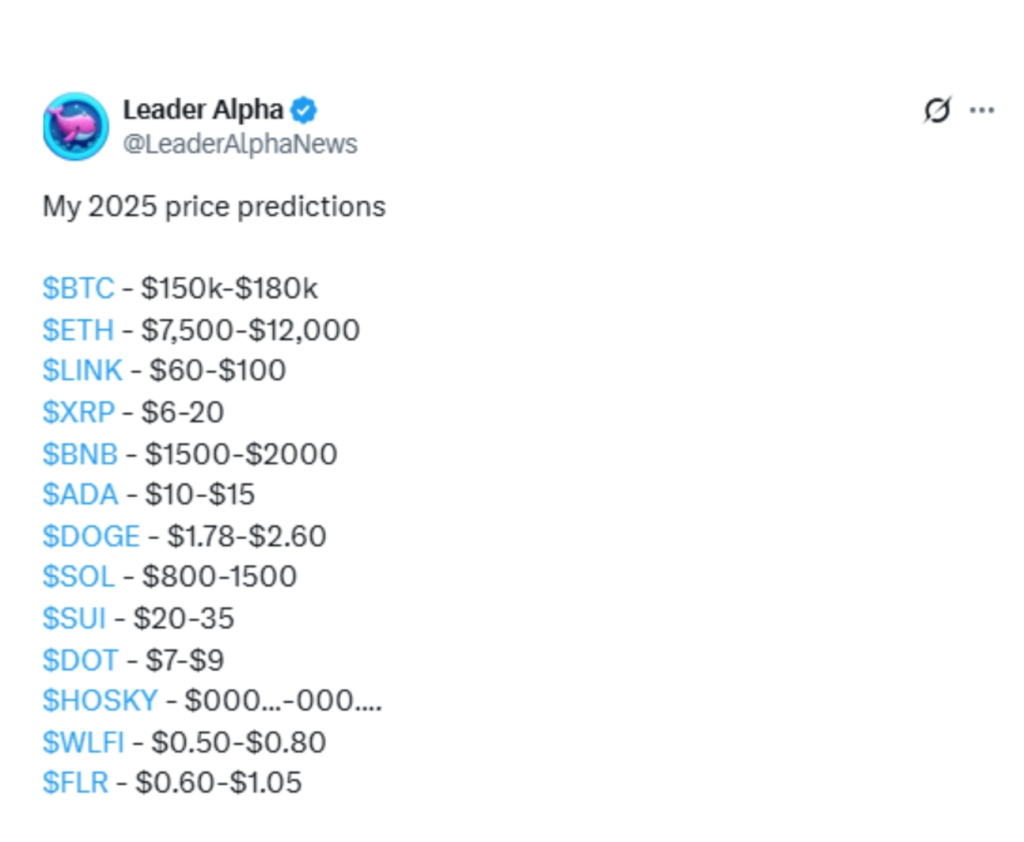Click the $DOGE cashtag
Screen dimensions: 1024x842
[91, 536]
